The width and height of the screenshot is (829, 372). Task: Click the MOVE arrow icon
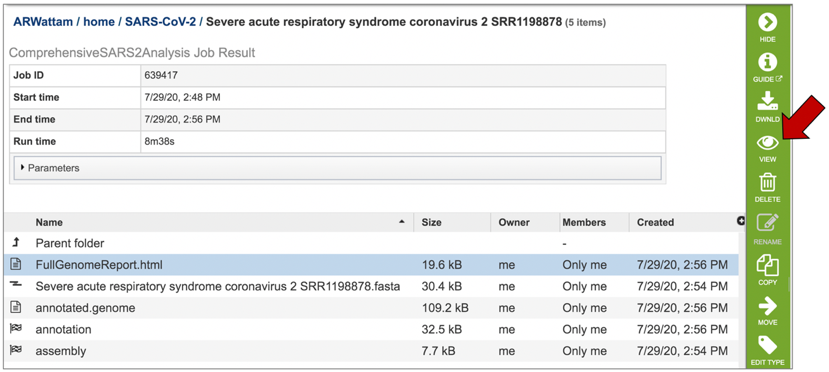point(767,305)
